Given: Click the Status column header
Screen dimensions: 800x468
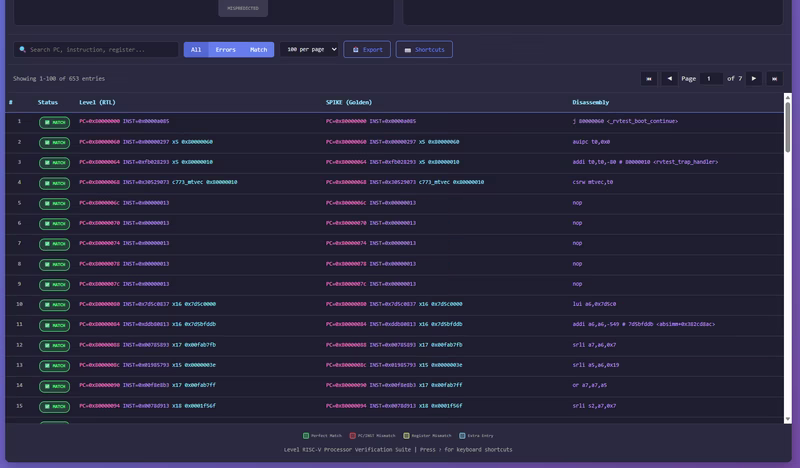Looking at the screenshot, I should click(x=48, y=102).
